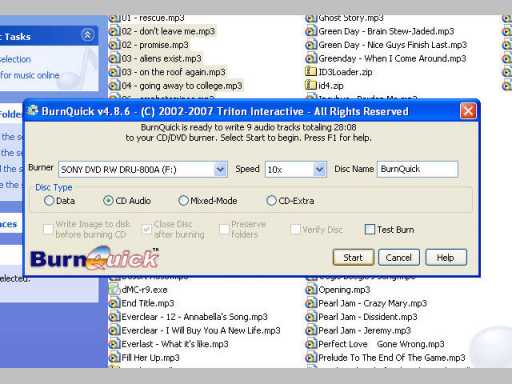Click the mp3 icon of 04 - going away to college.mp3
Image resolution: width=512 pixels, height=384 pixels.
(x=114, y=86)
